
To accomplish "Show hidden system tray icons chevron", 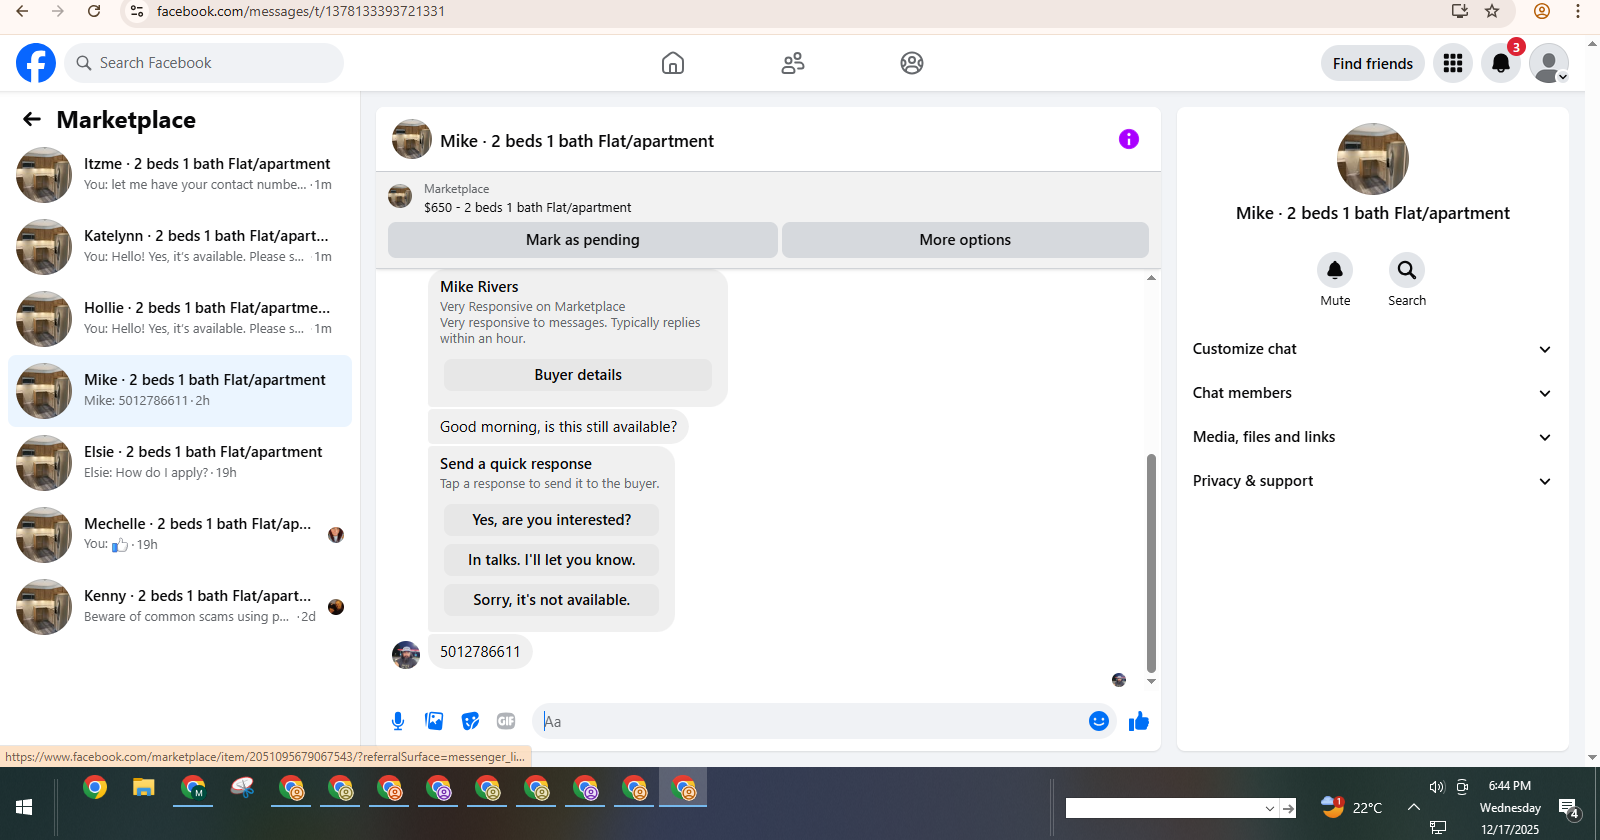I will click(1414, 807).
